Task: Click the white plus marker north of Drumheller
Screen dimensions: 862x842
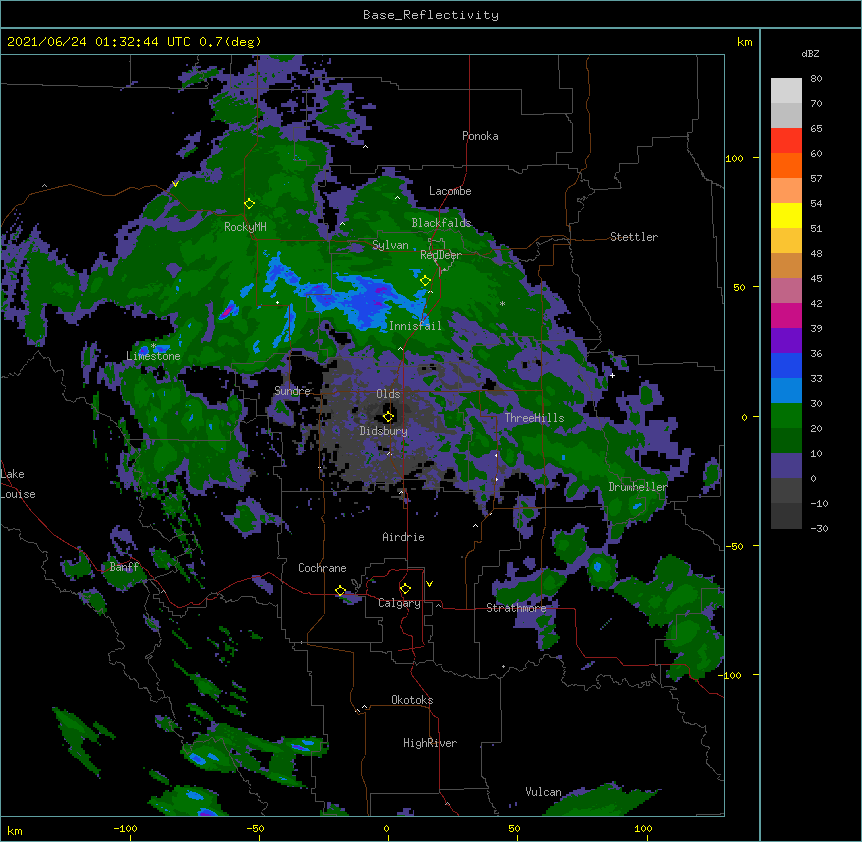Action: pos(612,375)
